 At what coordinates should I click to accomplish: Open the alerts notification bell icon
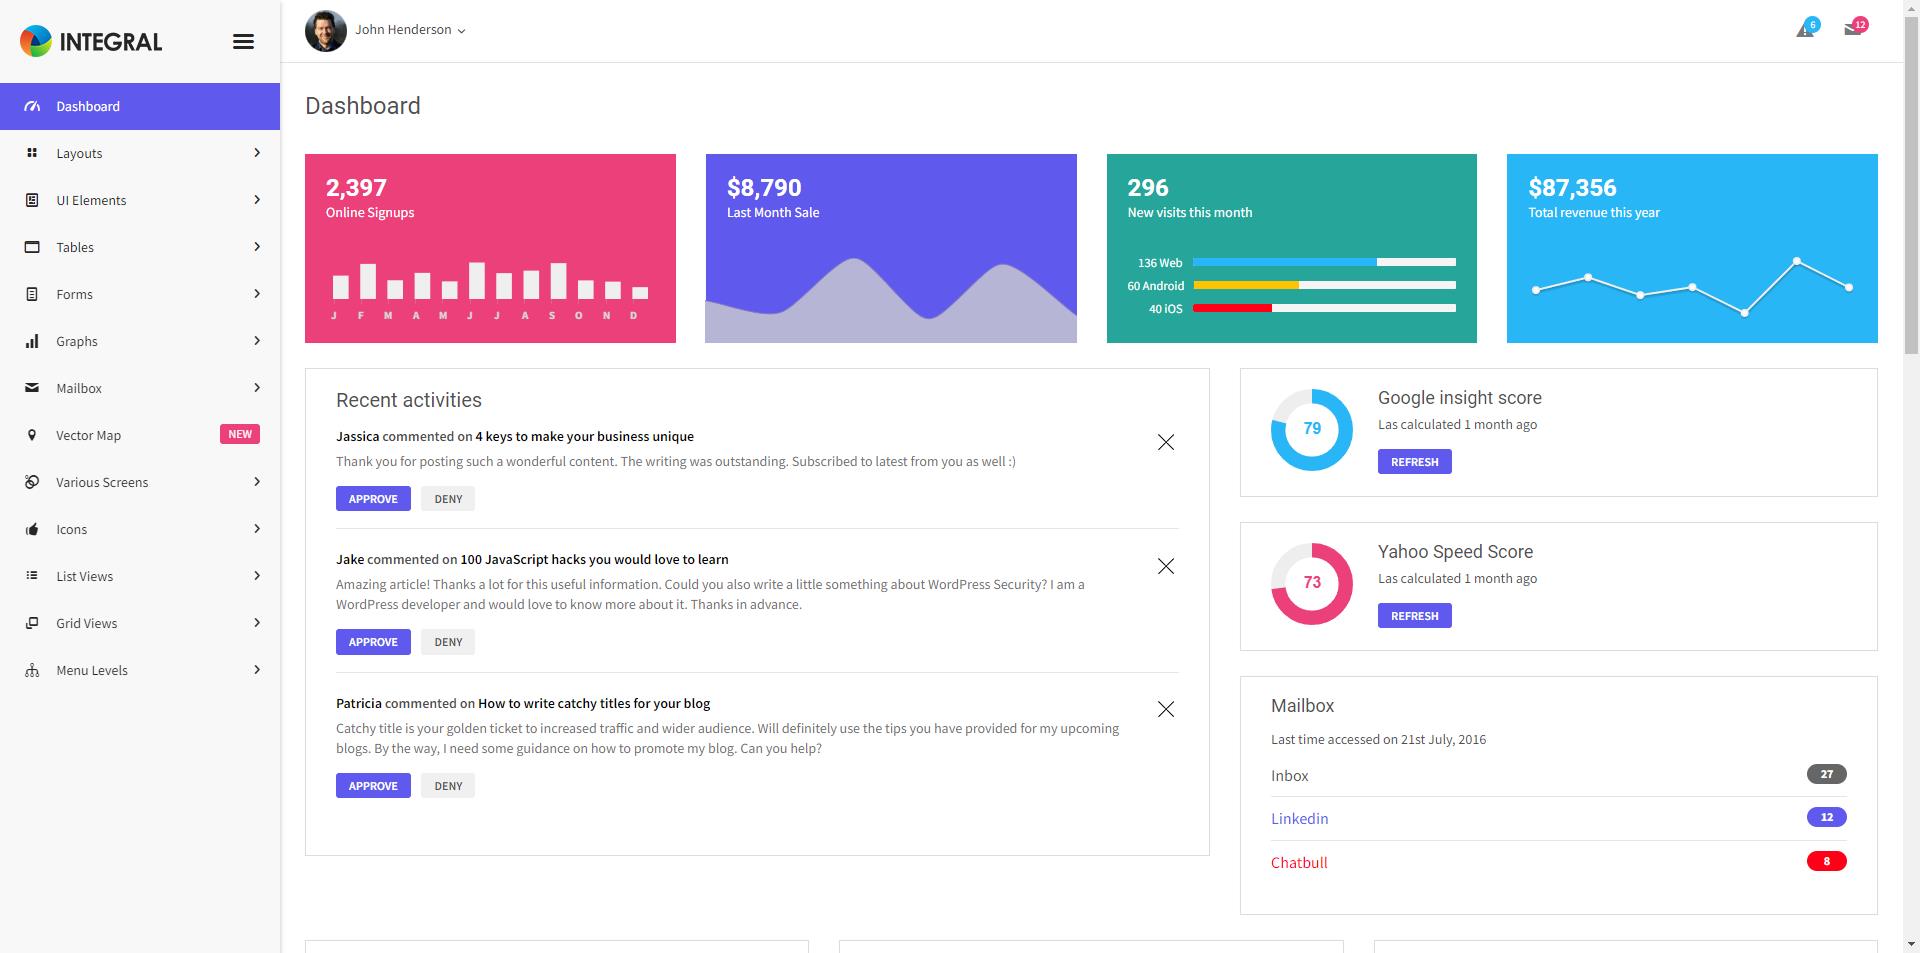[1806, 29]
